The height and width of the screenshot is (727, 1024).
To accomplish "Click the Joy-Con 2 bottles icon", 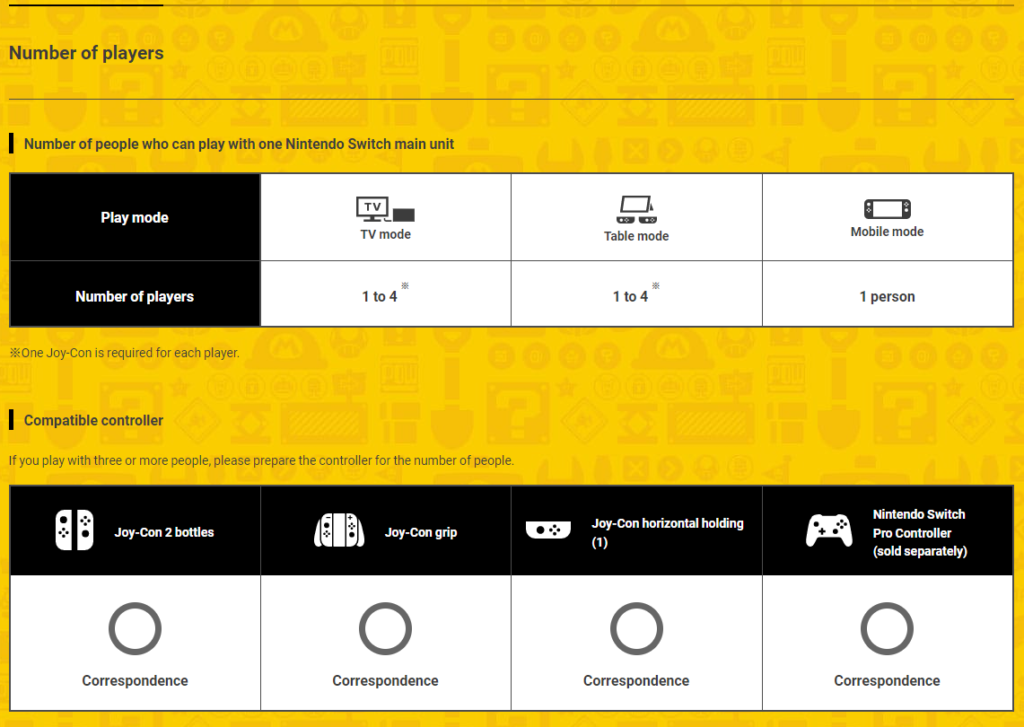I will click(74, 531).
